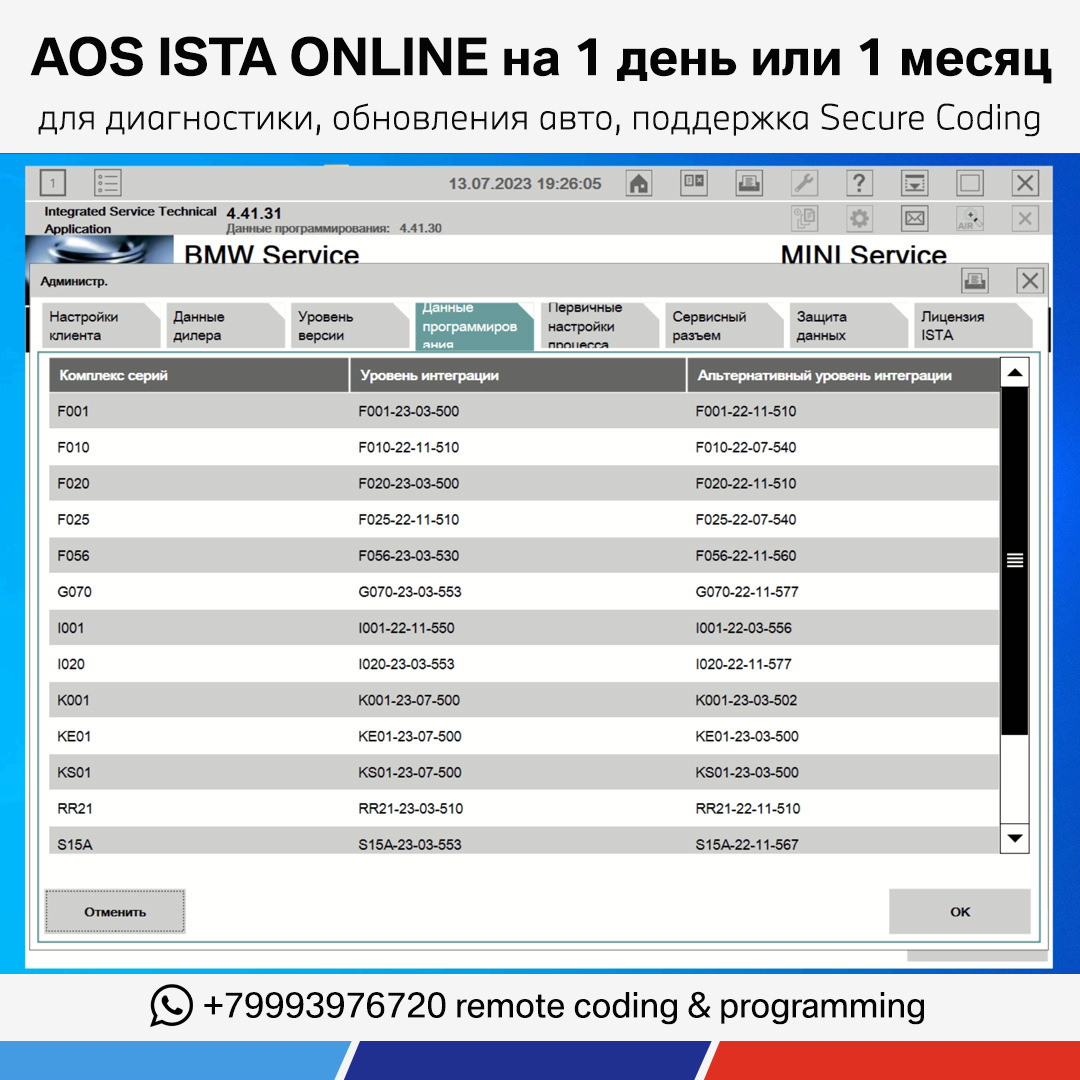The width and height of the screenshot is (1080, 1080).
Task: Select the F010 series row
Action: pyautogui.click(x=523, y=447)
